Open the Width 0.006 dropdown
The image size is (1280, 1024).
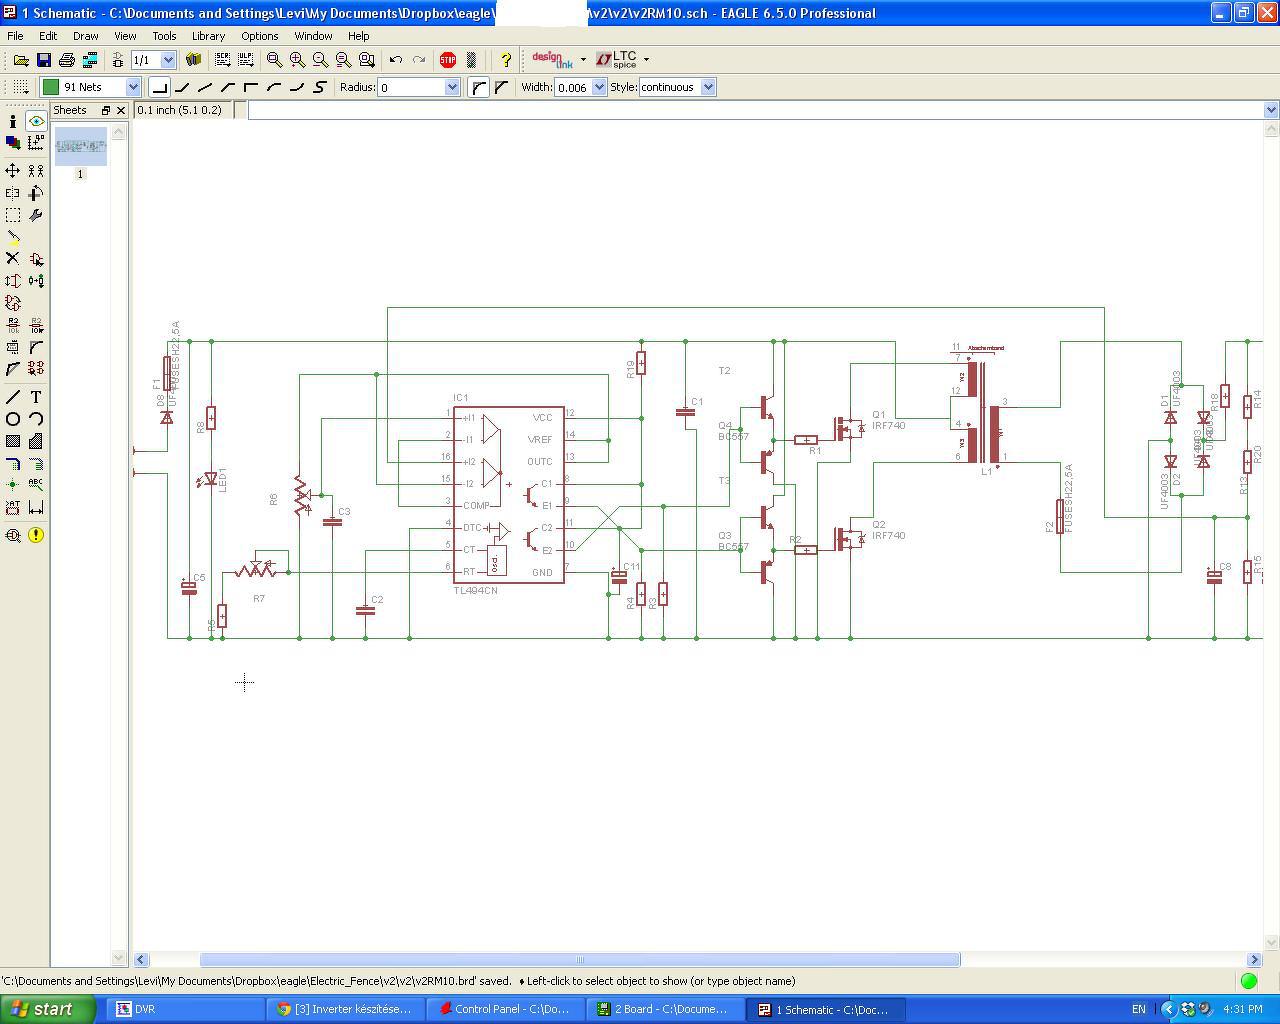(x=599, y=87)
